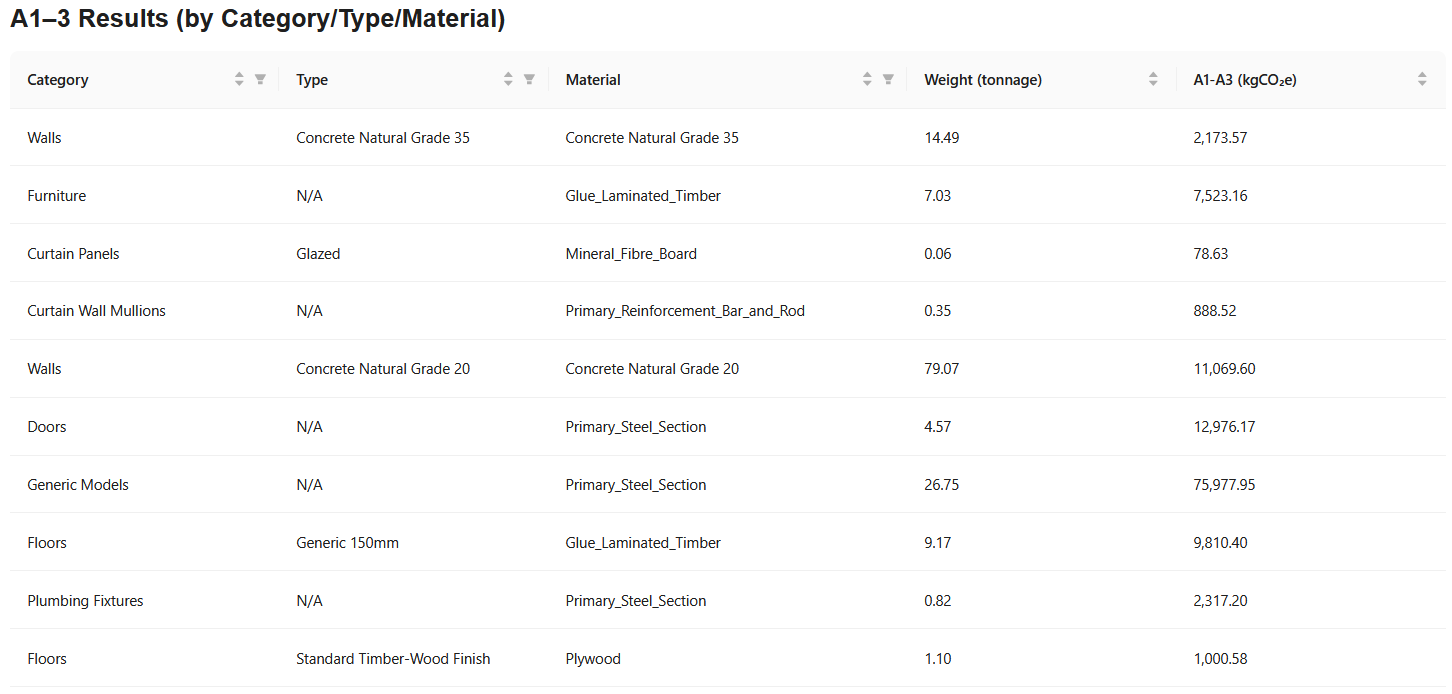1452x694 pixels.
Task: Sort the Material column using its sort arrows
Action: [x=866, y=78]
